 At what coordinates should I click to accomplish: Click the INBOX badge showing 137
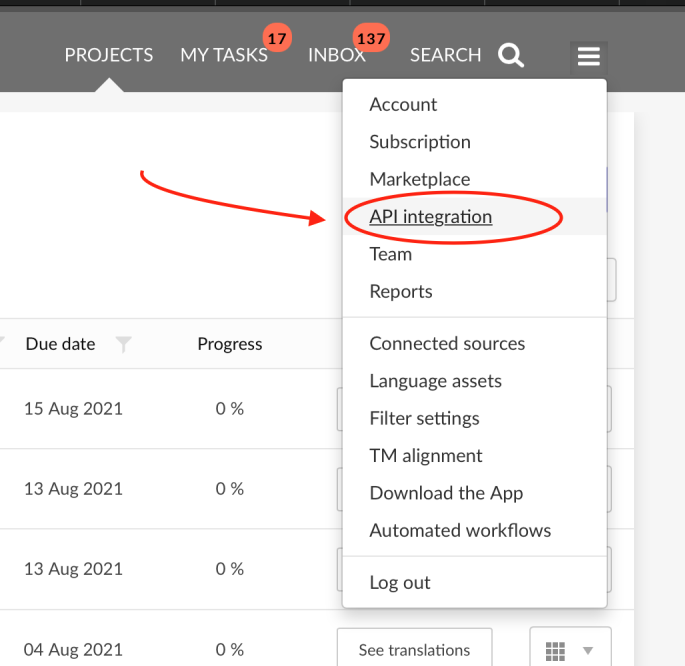click(x=371, y=38)
